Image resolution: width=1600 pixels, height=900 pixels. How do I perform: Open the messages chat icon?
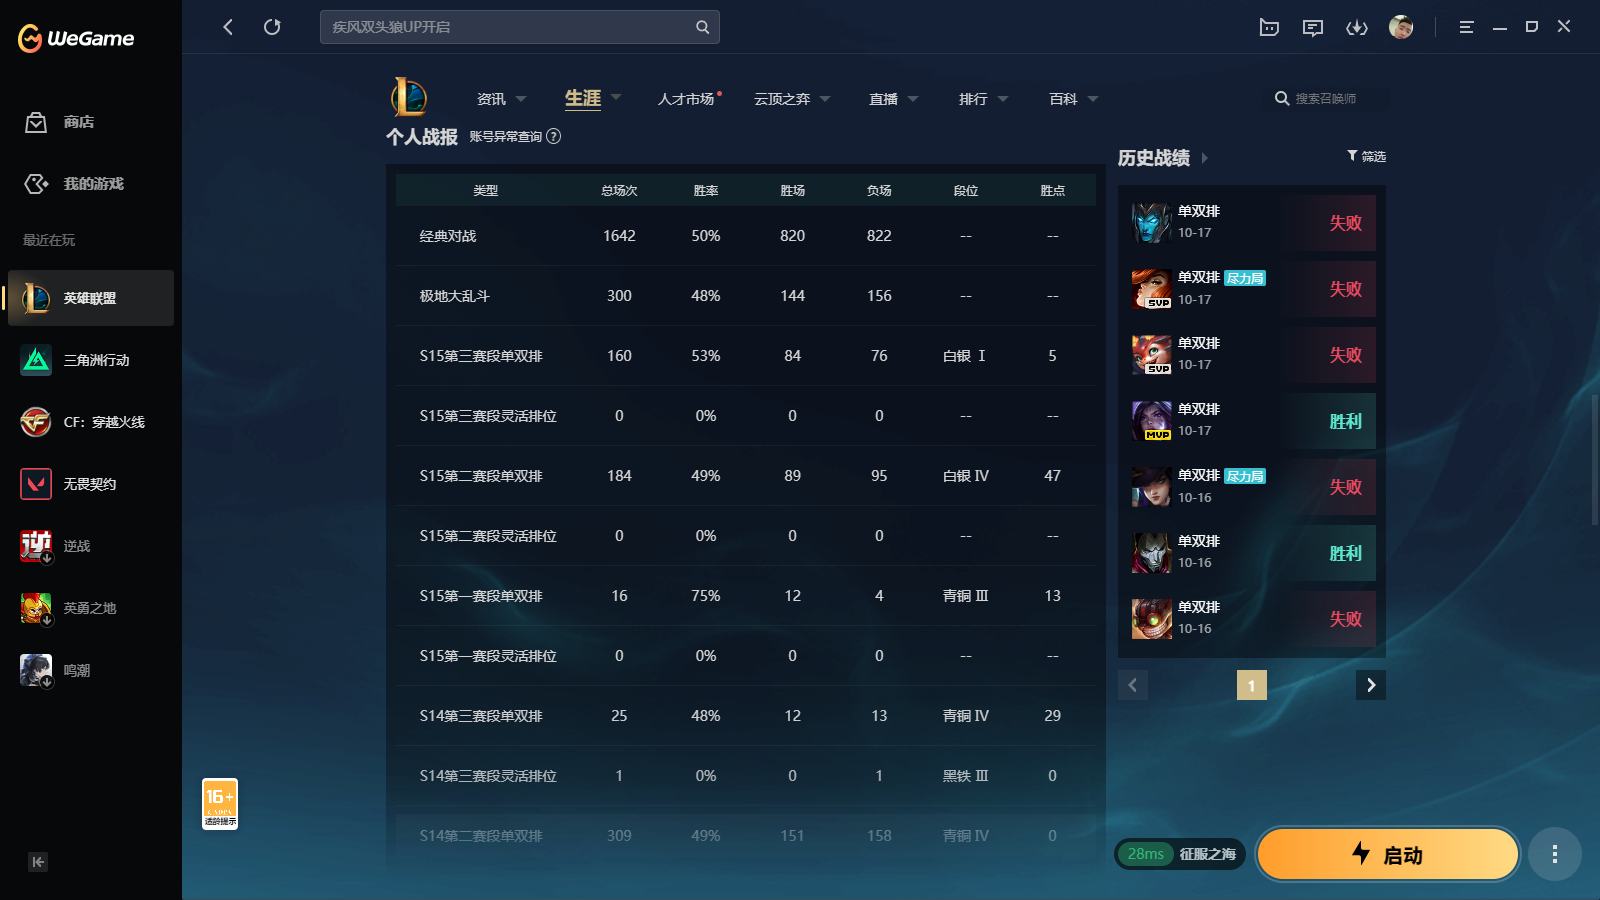1313,27
